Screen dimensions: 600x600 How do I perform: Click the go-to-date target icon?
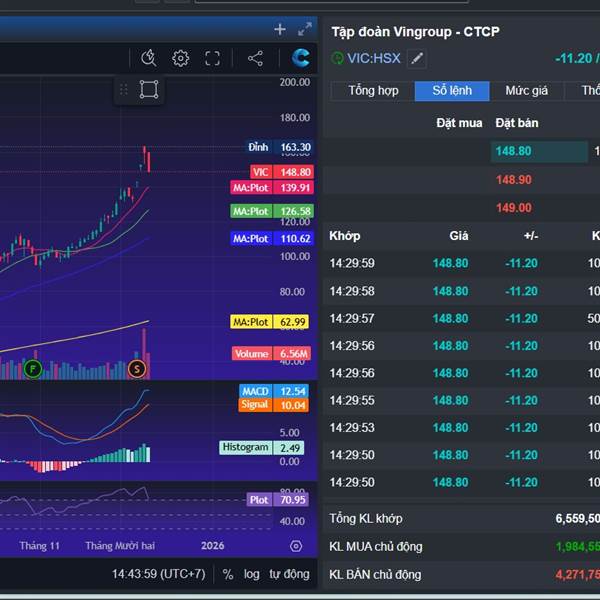(296, 546)
